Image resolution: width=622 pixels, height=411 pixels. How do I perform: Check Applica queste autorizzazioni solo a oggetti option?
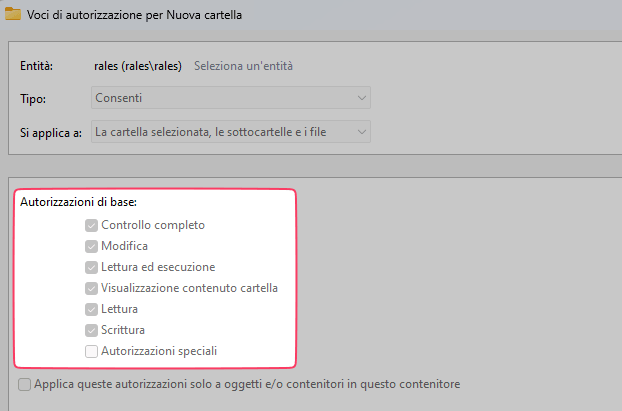pos(25,384)
